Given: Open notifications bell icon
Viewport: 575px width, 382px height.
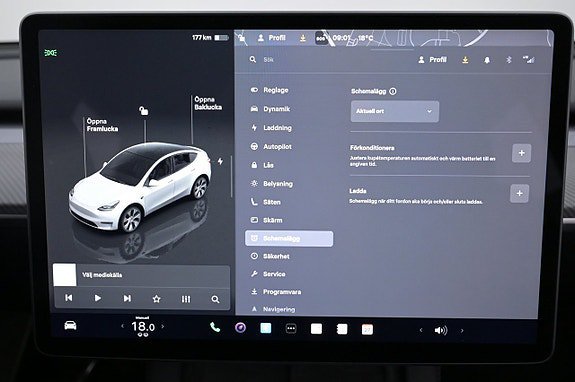Looking at the screenshot, I should (x=487, y=60).
